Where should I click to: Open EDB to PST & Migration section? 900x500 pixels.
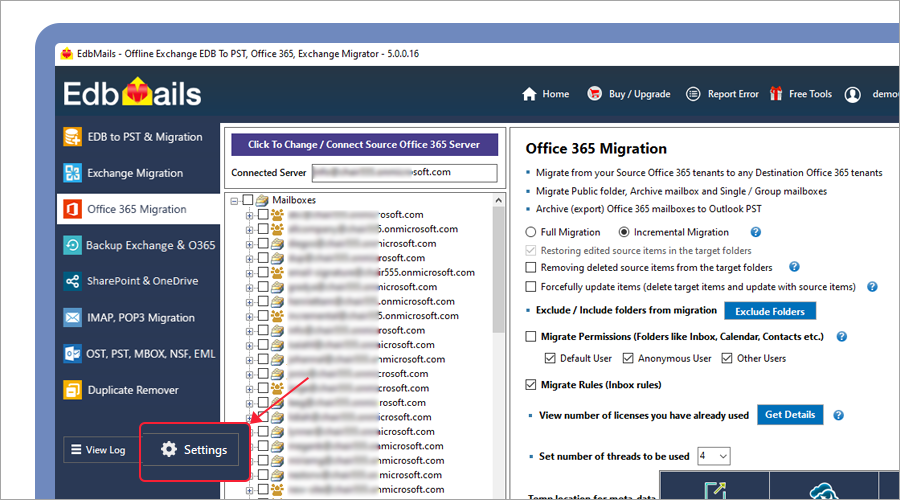click(138, 137)
